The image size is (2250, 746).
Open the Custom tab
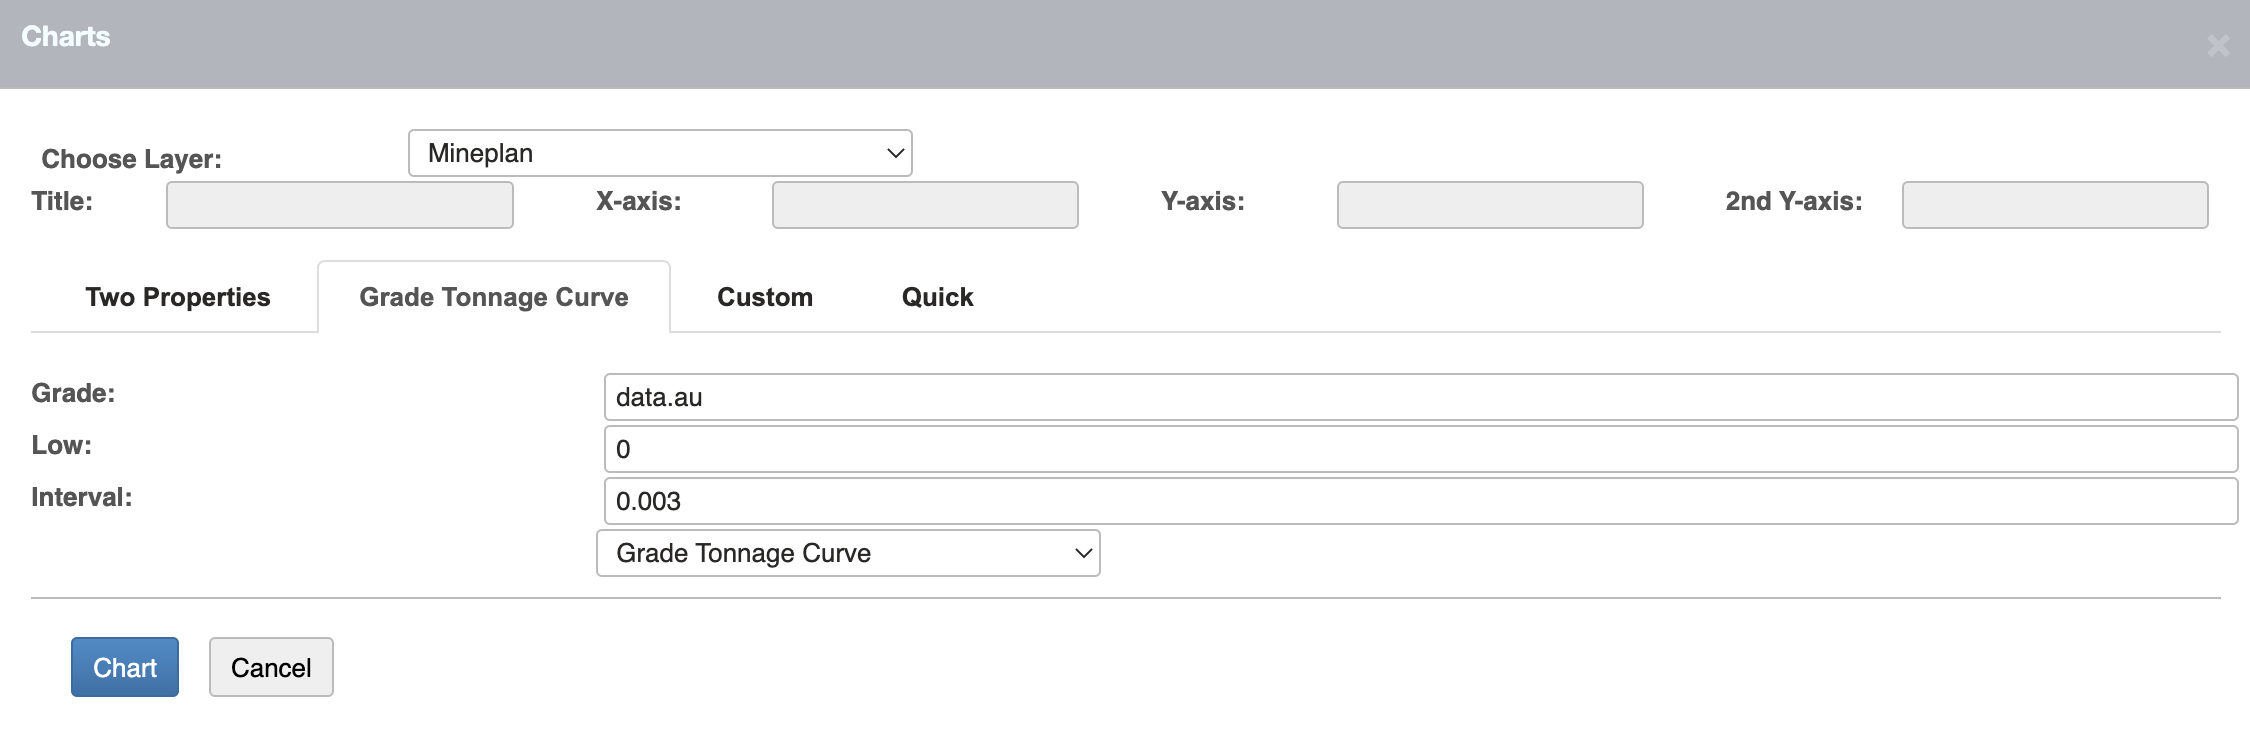[765, 297]
